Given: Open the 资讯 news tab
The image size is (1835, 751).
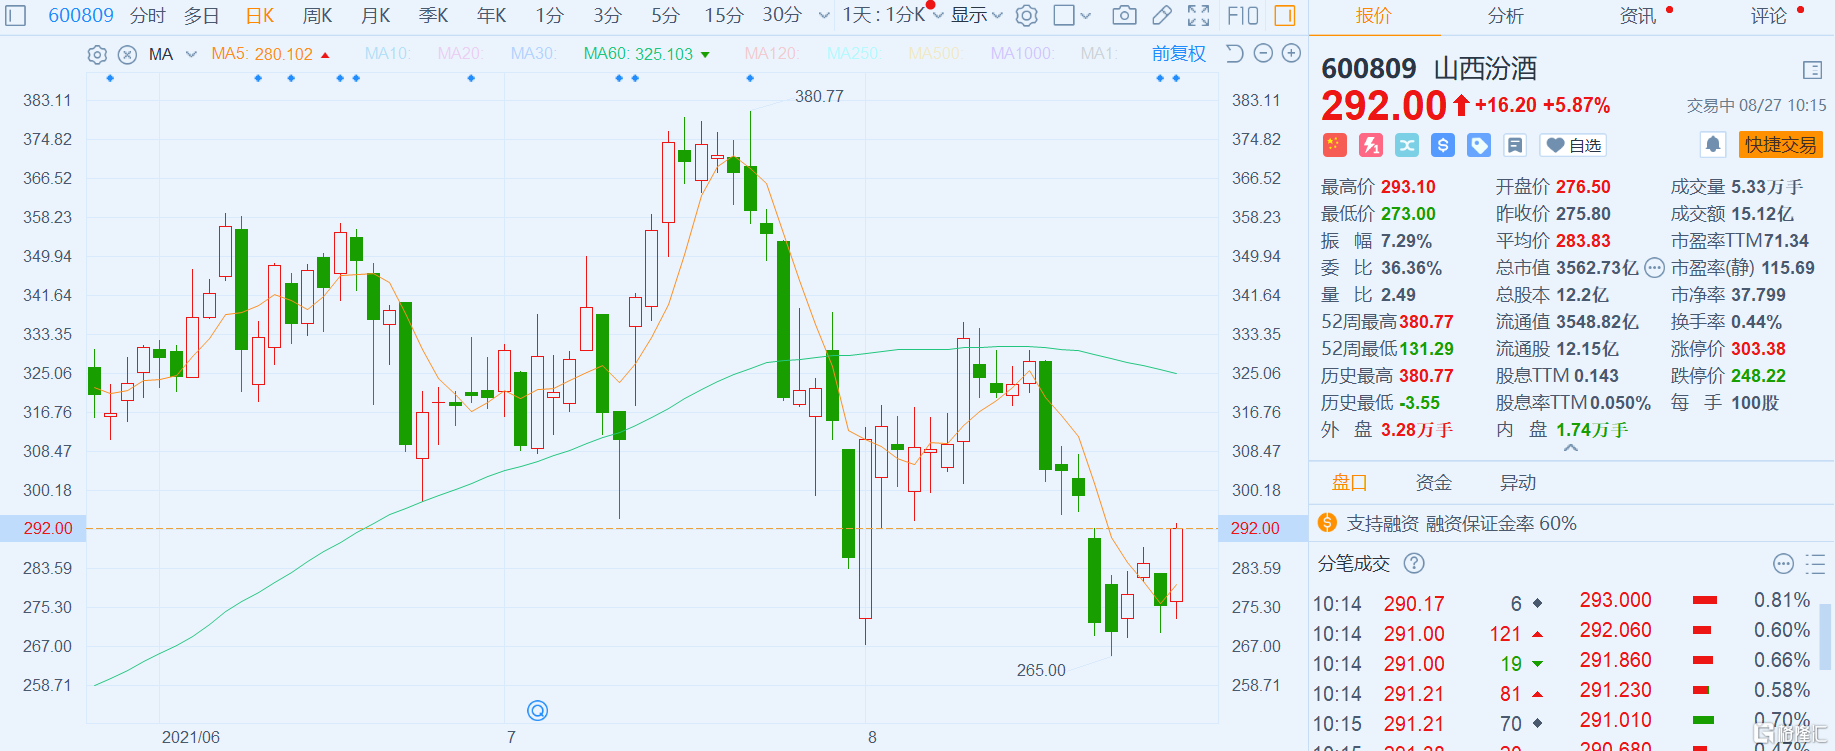Looking at the screenshot, I should pos(1638,16).
